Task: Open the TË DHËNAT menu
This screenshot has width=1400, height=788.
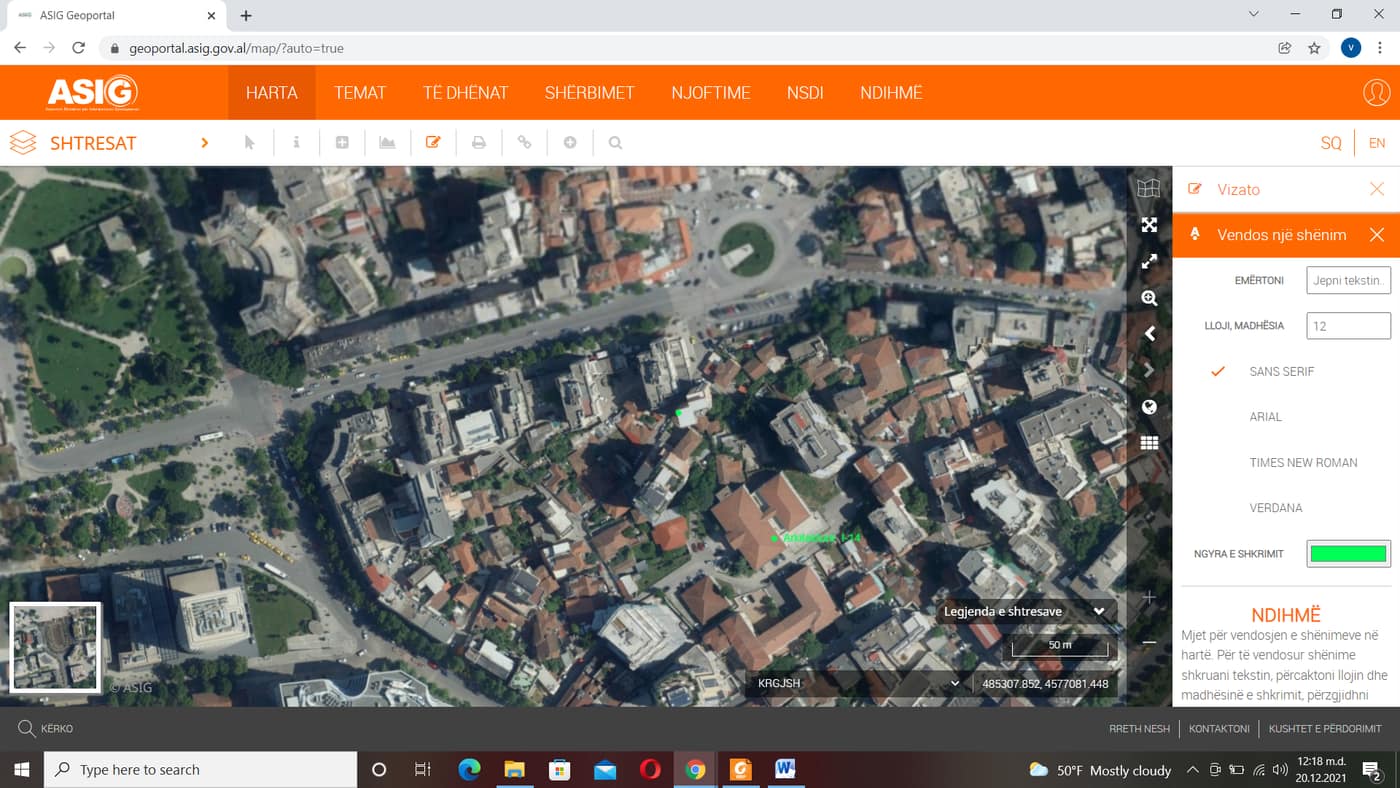Action: coord(465,93)
